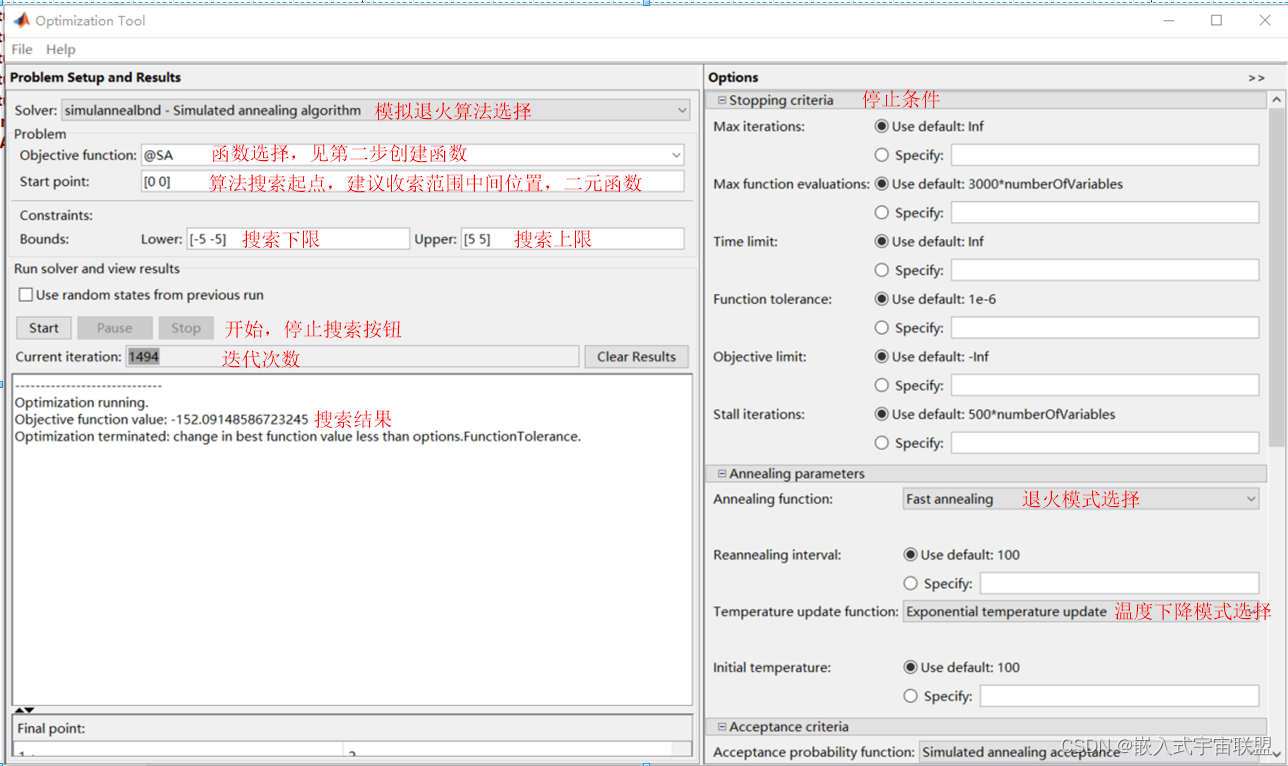Screen dimensions: 1288x766
Task: Collapse the Stopping criteria section
Action: [721, 100]
